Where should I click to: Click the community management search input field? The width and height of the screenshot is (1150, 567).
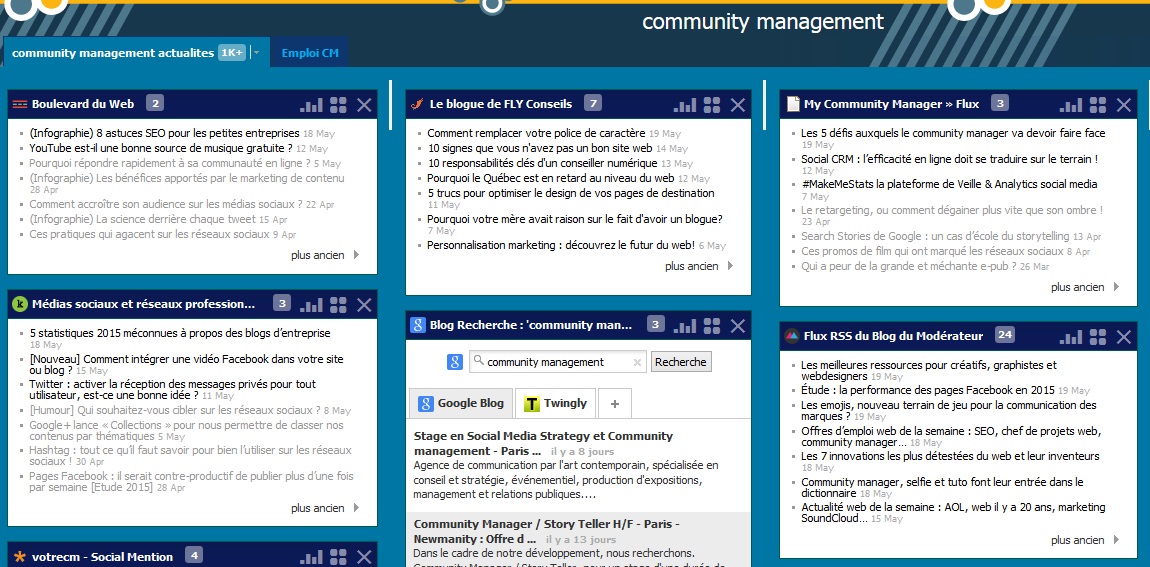pyautogui.click(x=556, y=362)
